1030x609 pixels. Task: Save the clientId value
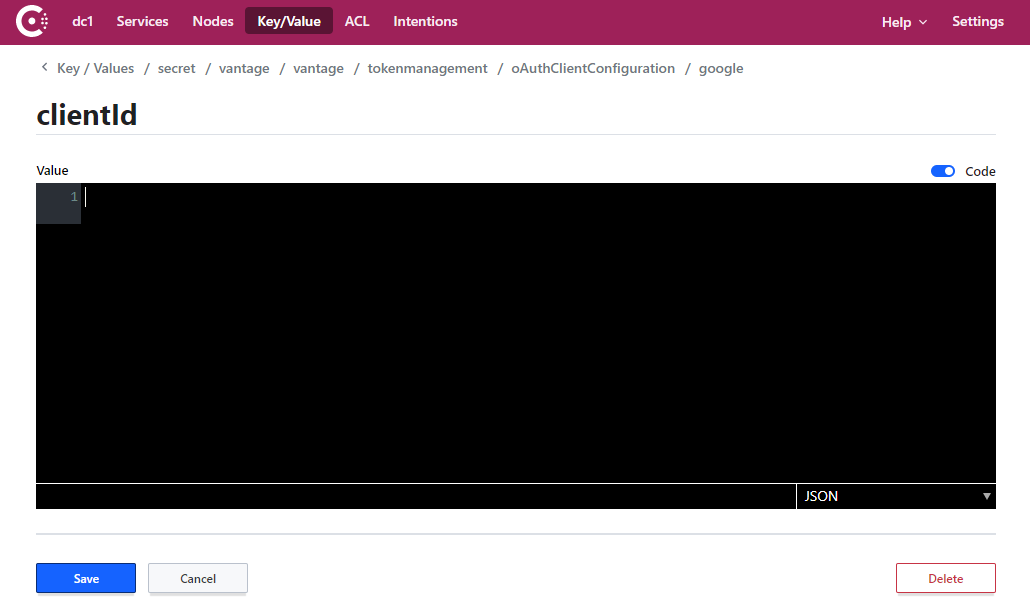(x=85, y=578)
